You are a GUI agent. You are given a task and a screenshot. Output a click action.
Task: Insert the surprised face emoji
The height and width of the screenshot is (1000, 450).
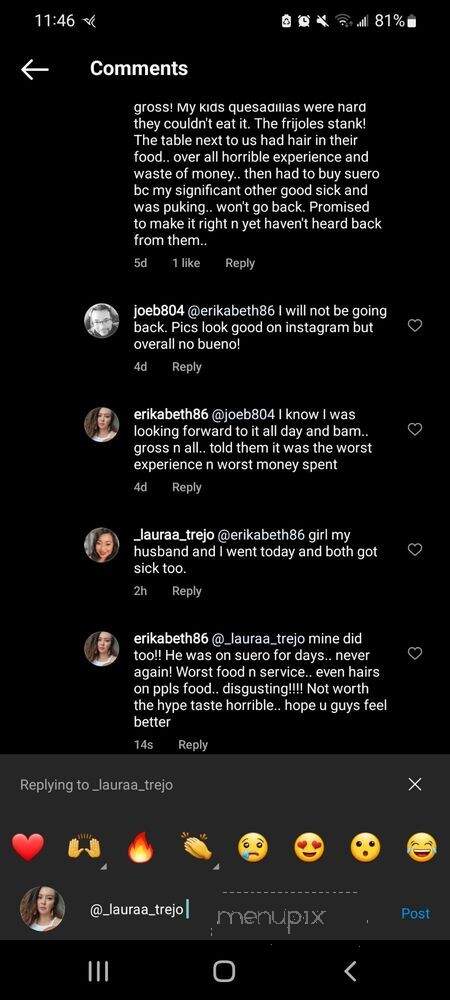click(x=365, y=848)
